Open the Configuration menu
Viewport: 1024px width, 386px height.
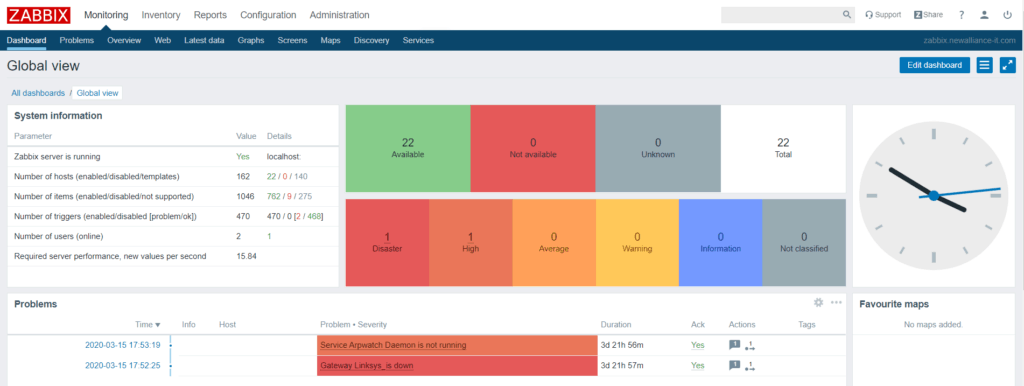(x=268, y=15)
